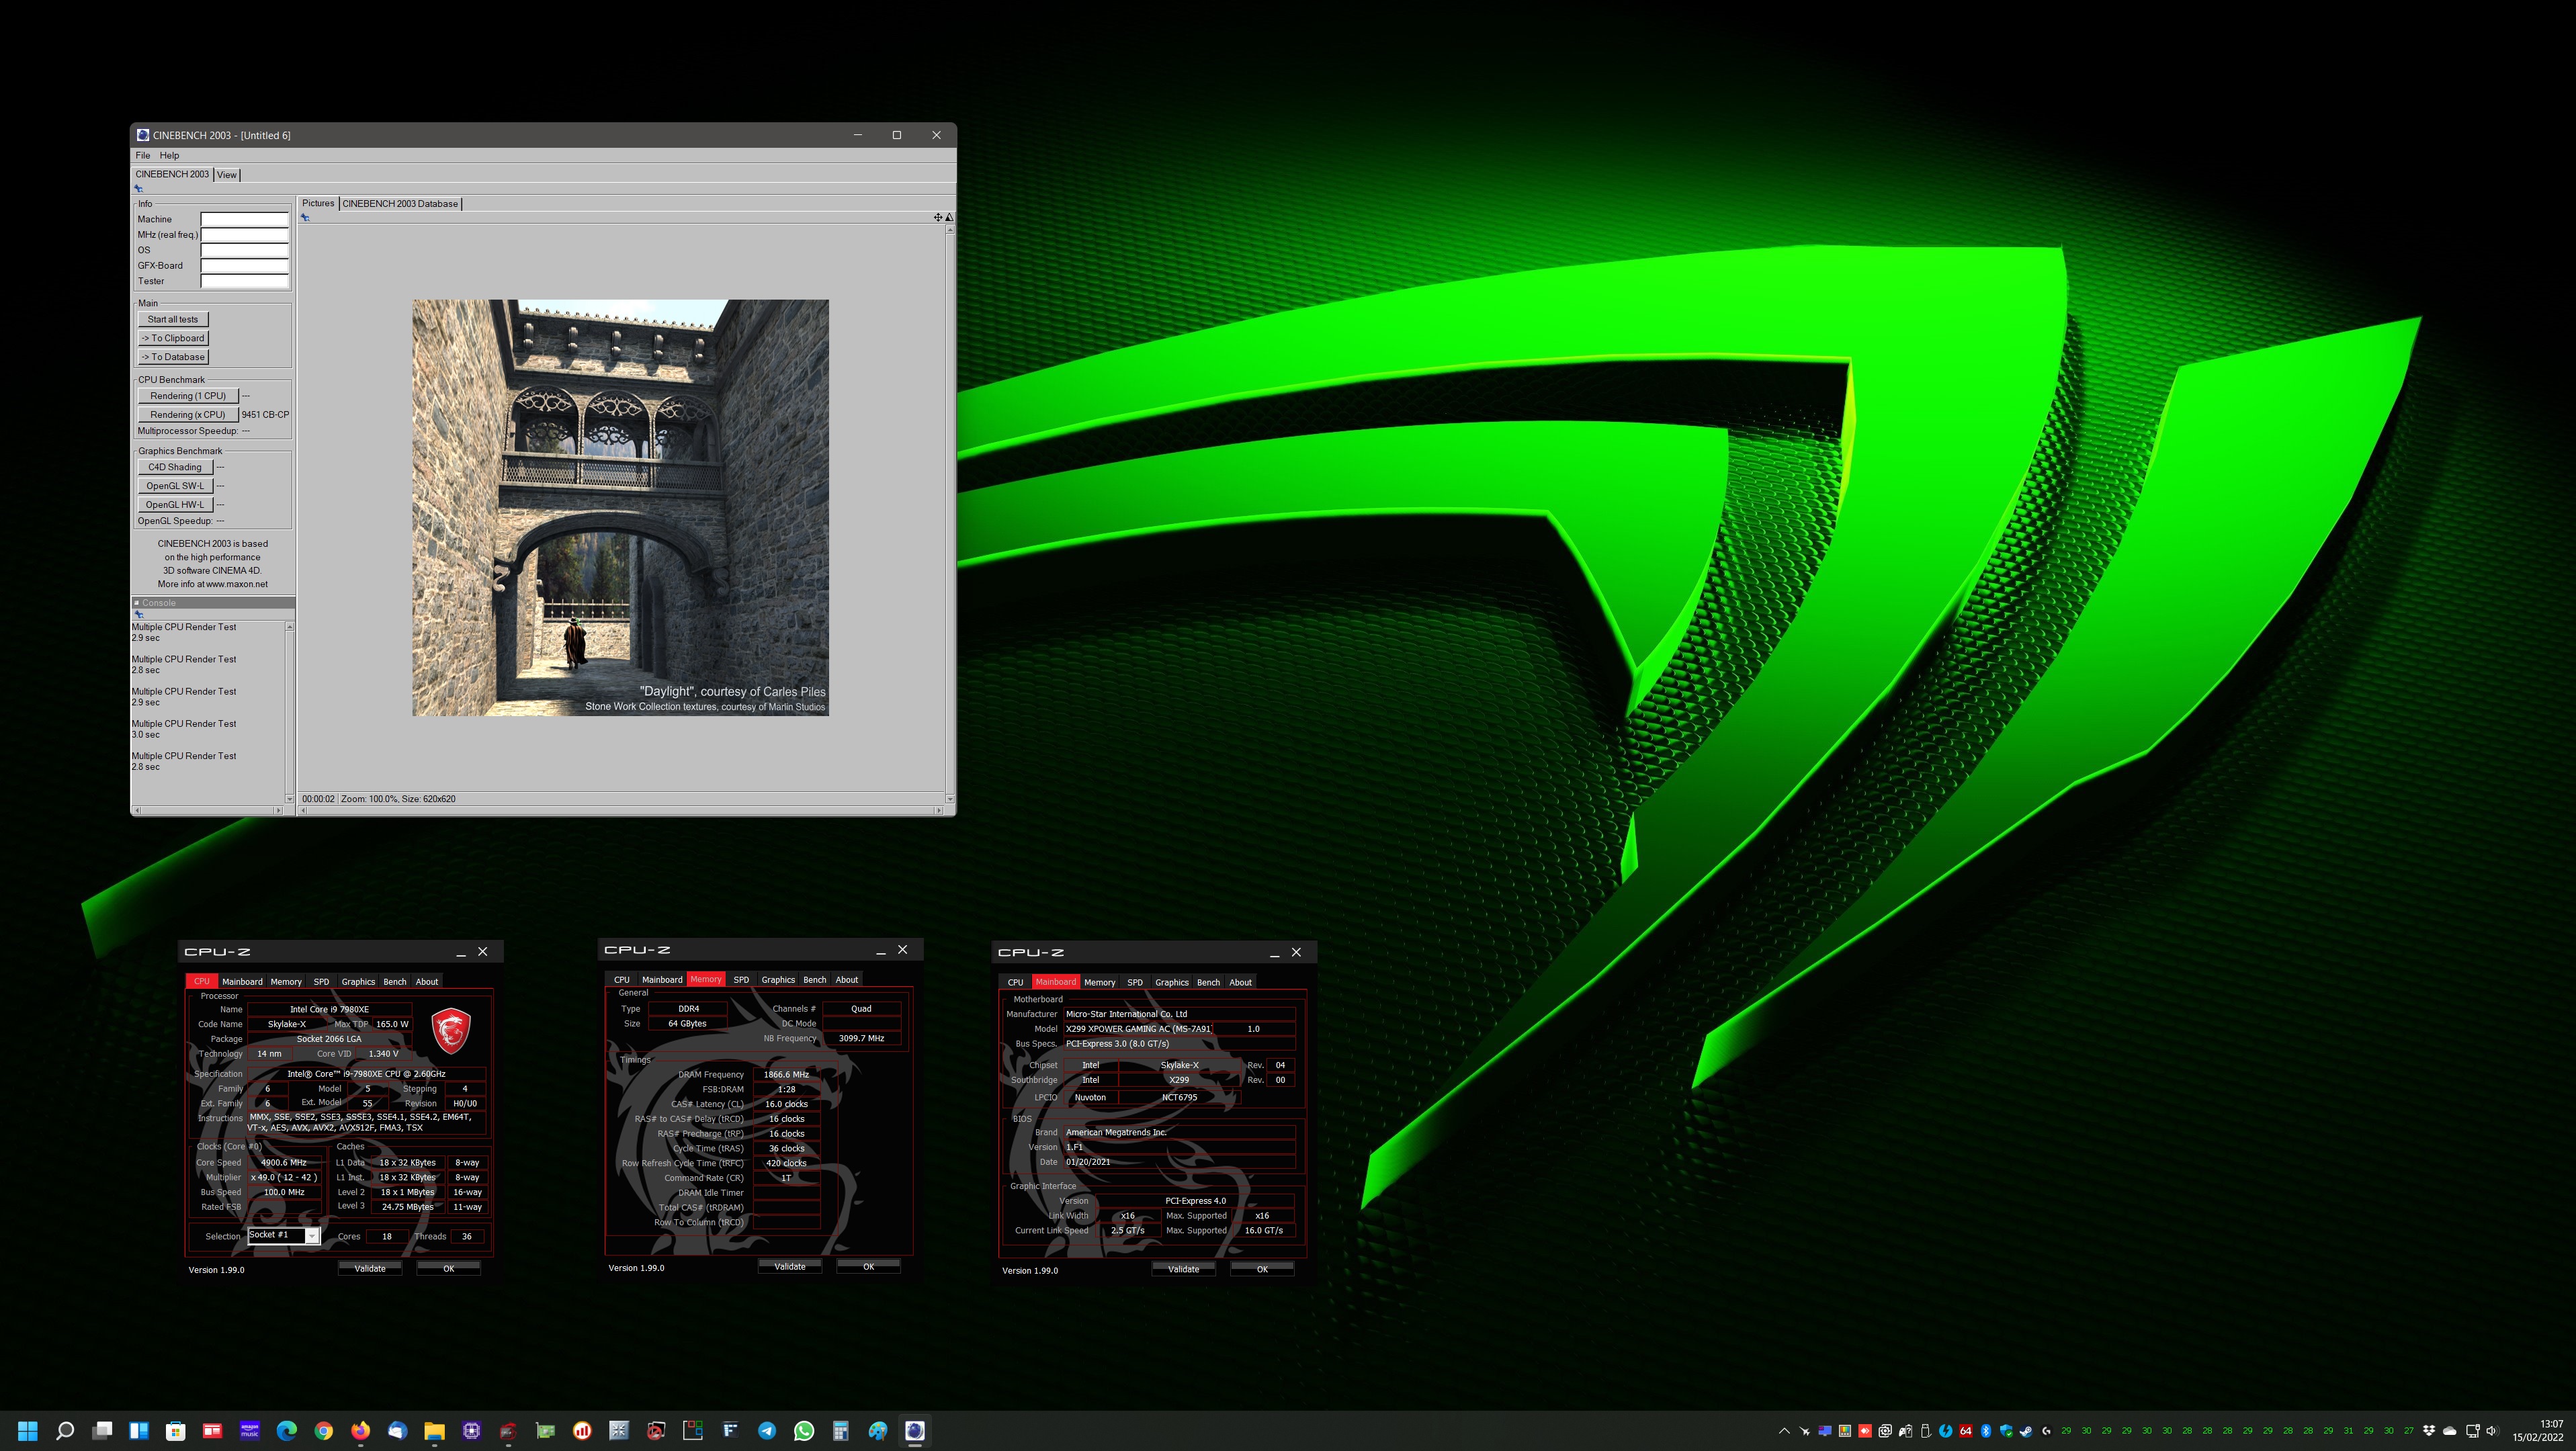
Task: Open SPD tab in middle CPU-Z window
Action: click(741, 980)
